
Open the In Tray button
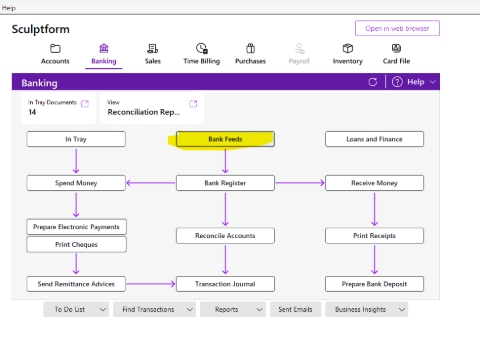76,139
